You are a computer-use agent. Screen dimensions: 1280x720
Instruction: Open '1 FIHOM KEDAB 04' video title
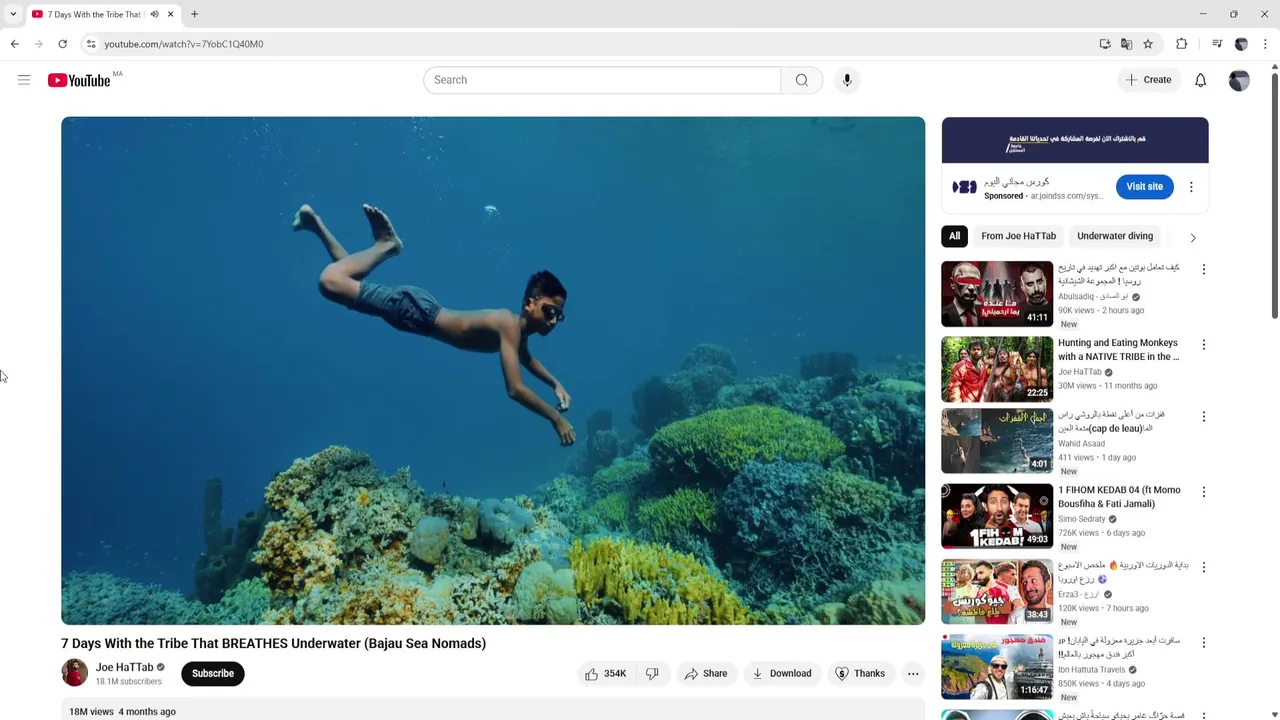coord(1119,497)
